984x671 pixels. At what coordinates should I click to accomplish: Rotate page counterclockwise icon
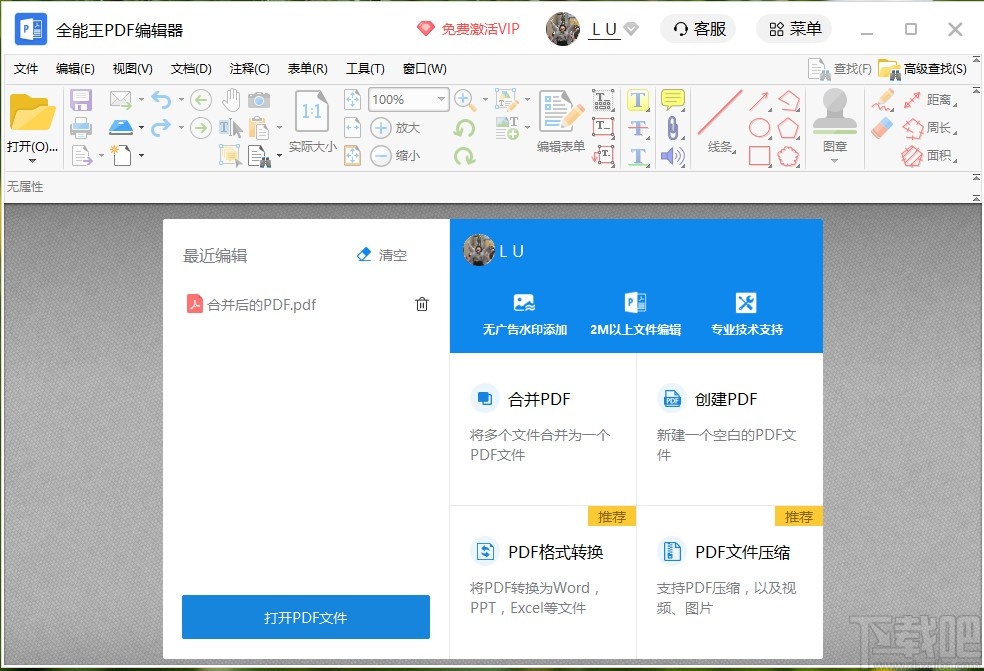[464, 128]
